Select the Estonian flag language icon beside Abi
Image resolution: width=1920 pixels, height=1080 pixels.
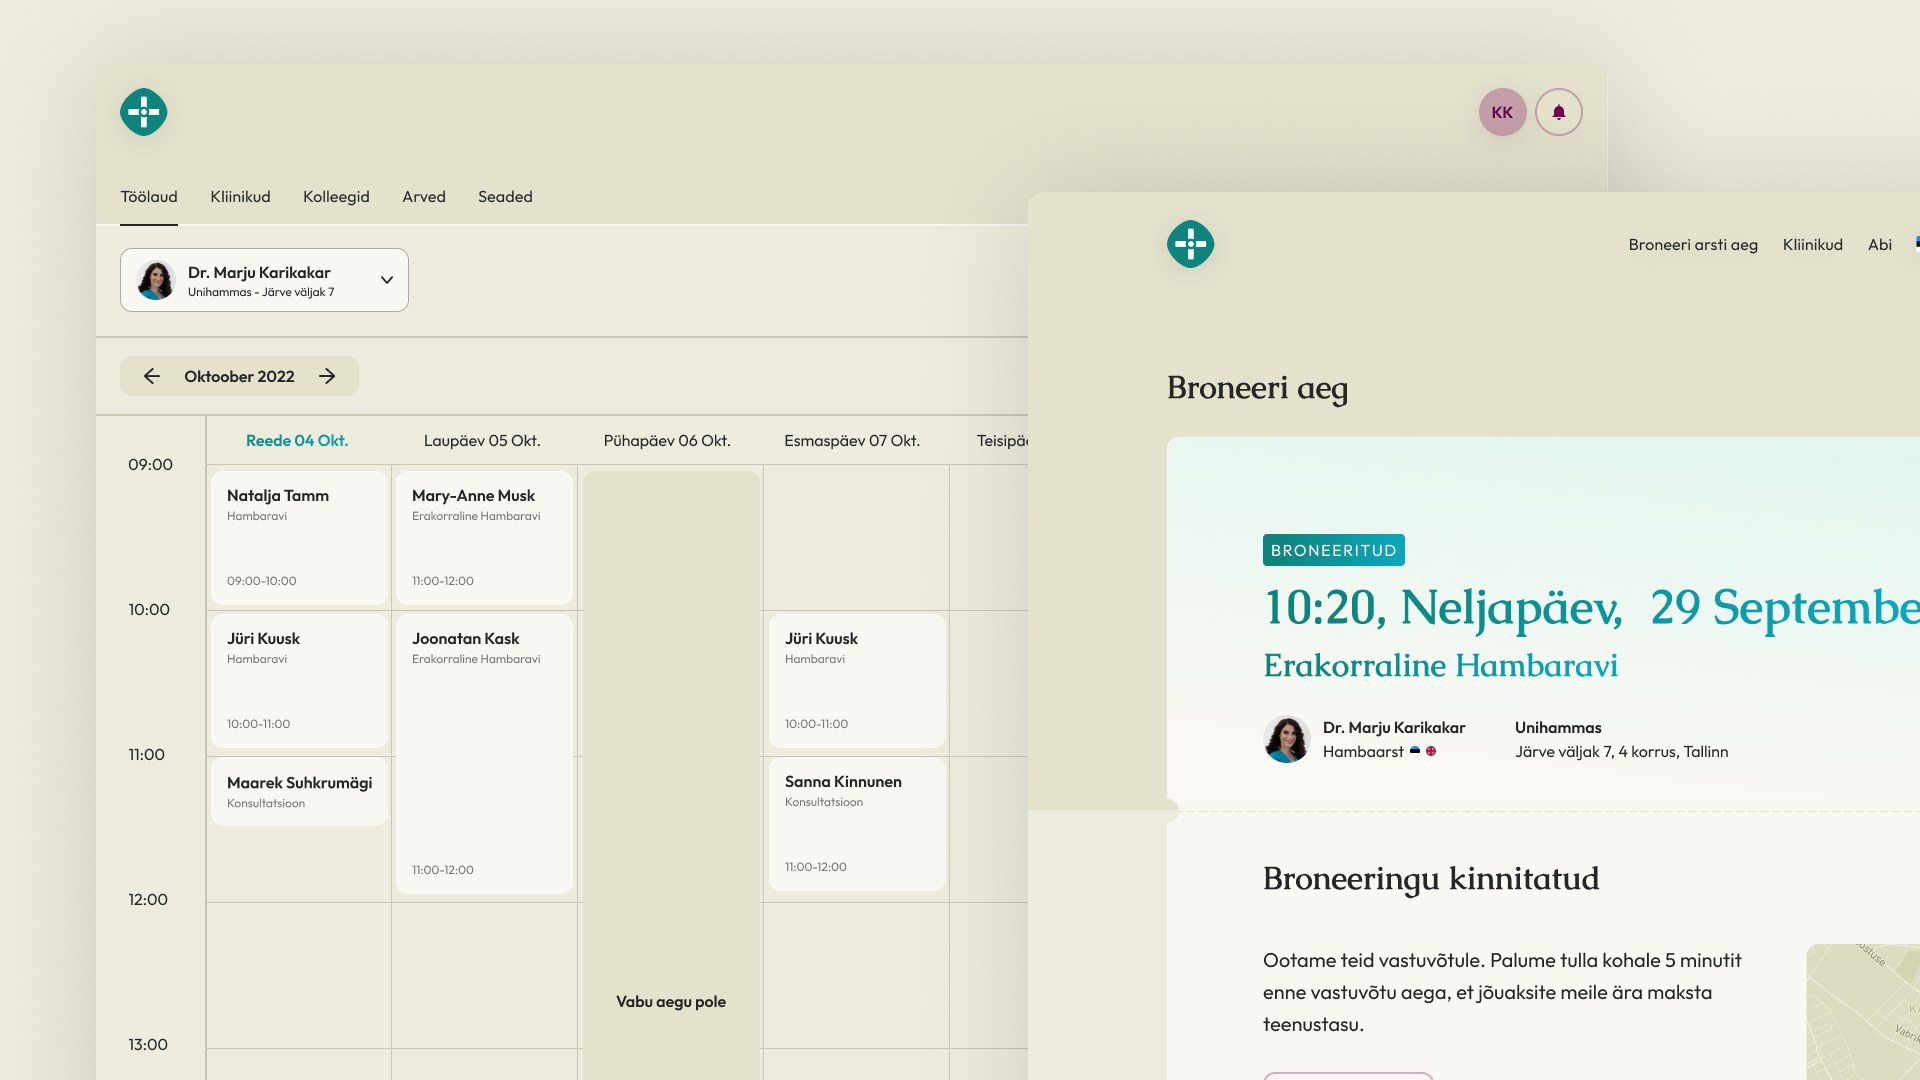click(x=1916, y=243)
